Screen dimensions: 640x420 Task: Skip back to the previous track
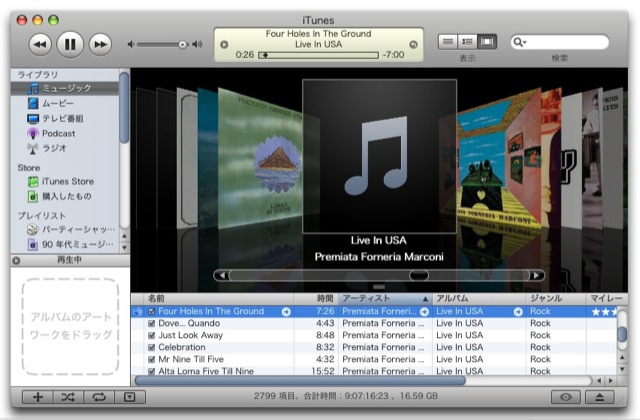[40, 44]
